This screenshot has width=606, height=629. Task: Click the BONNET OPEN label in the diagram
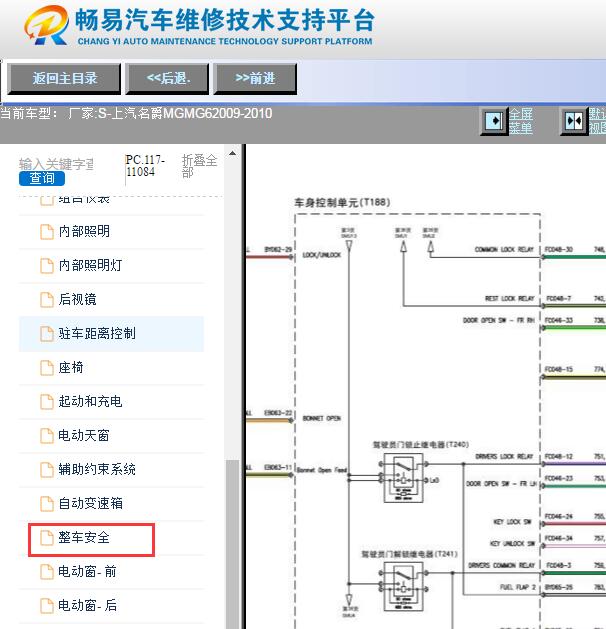coord(322,418)
